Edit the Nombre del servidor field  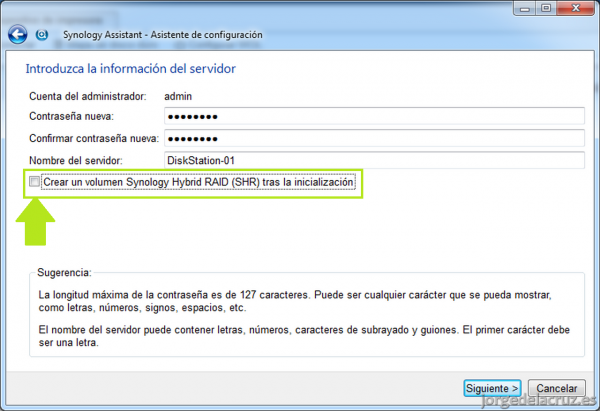(374, 160)
